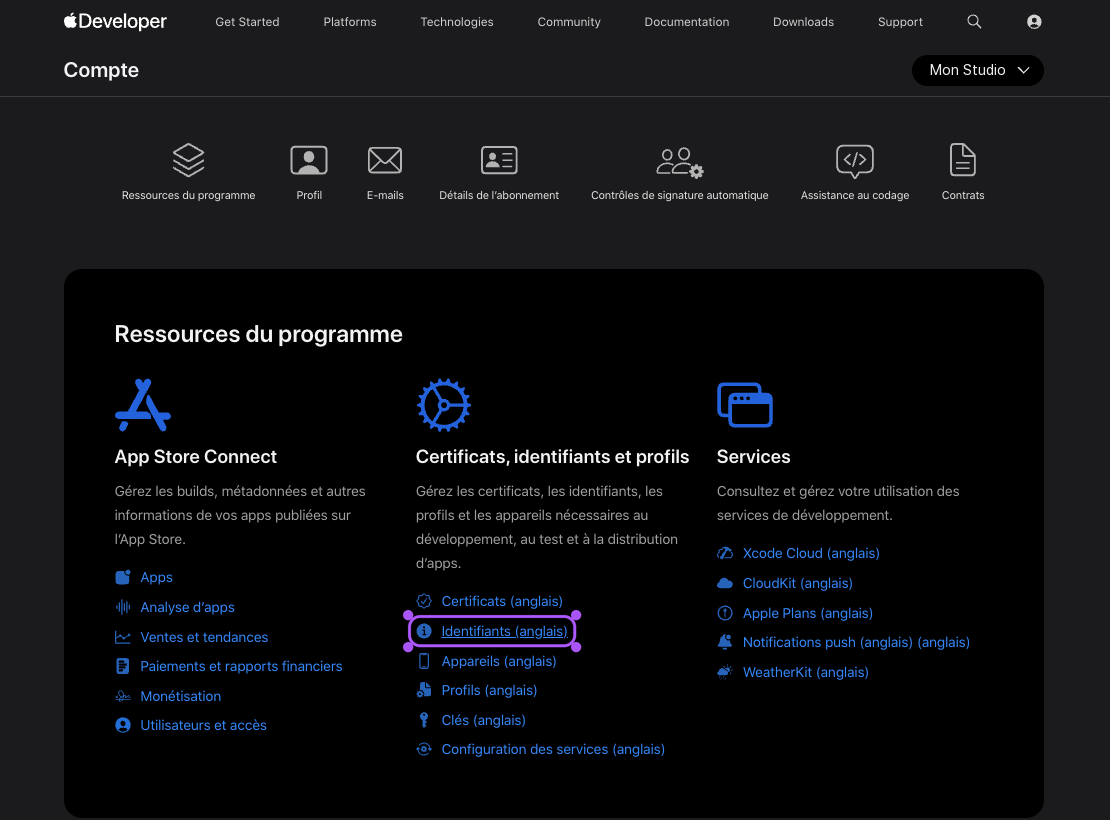Screen dimensions: 1110x820
Task: Click the Ressources du programme heading
Action: [x=258, y=334]
